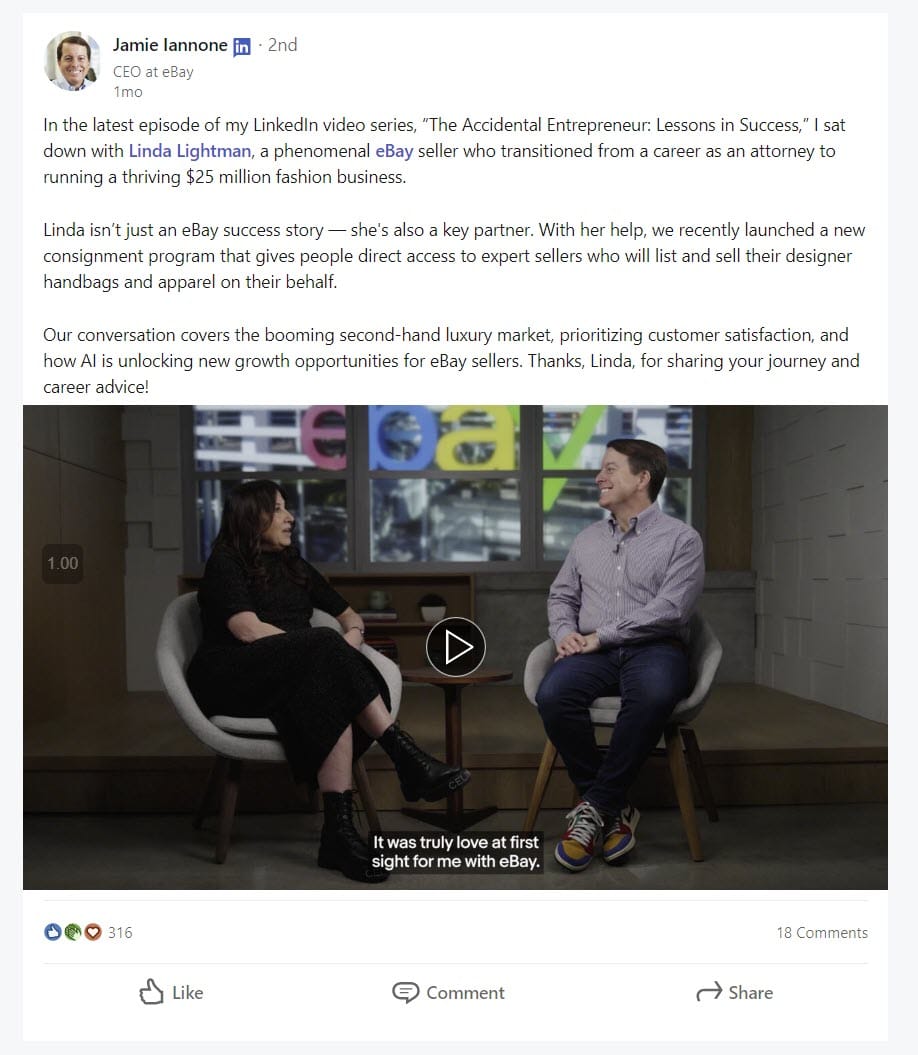Screen dimensions: 918x1055
Task: Click the blue like reaction icon
Action: click(x=52, y=932)
